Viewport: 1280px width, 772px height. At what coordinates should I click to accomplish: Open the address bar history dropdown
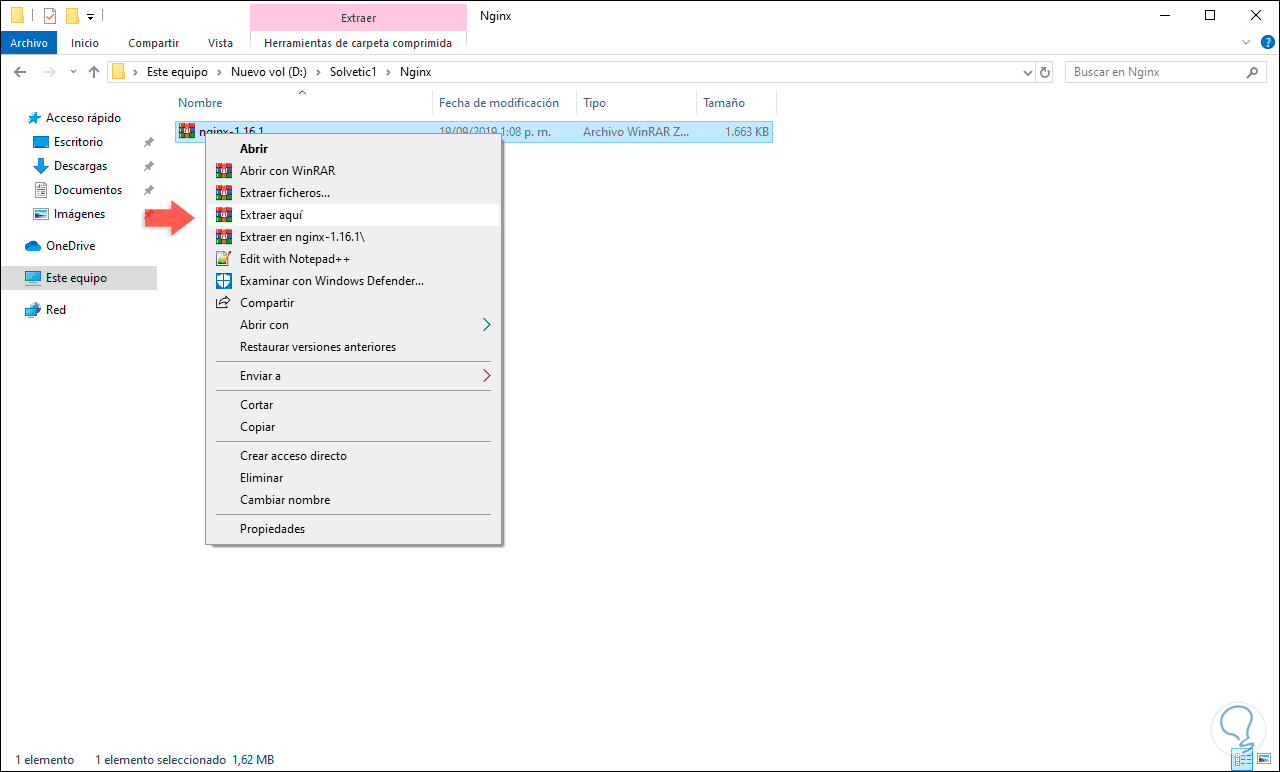[1028, 72]
